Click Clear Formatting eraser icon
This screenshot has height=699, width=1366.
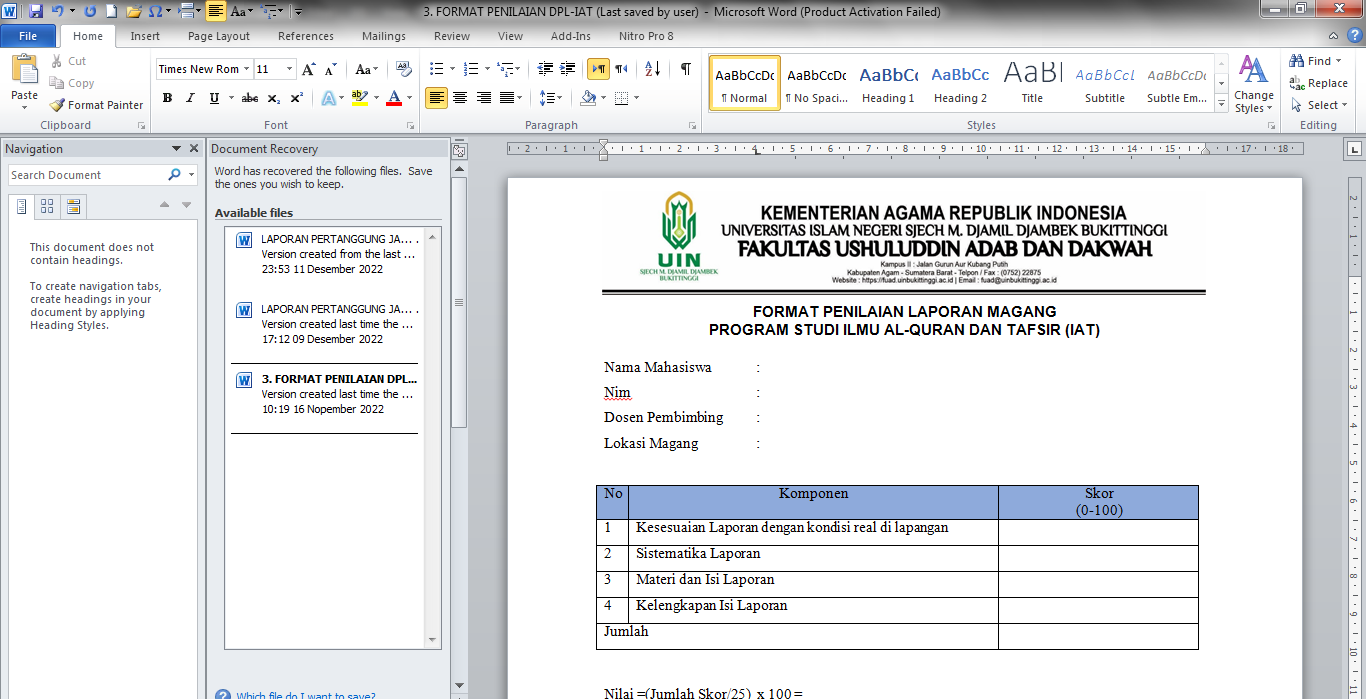404,69
